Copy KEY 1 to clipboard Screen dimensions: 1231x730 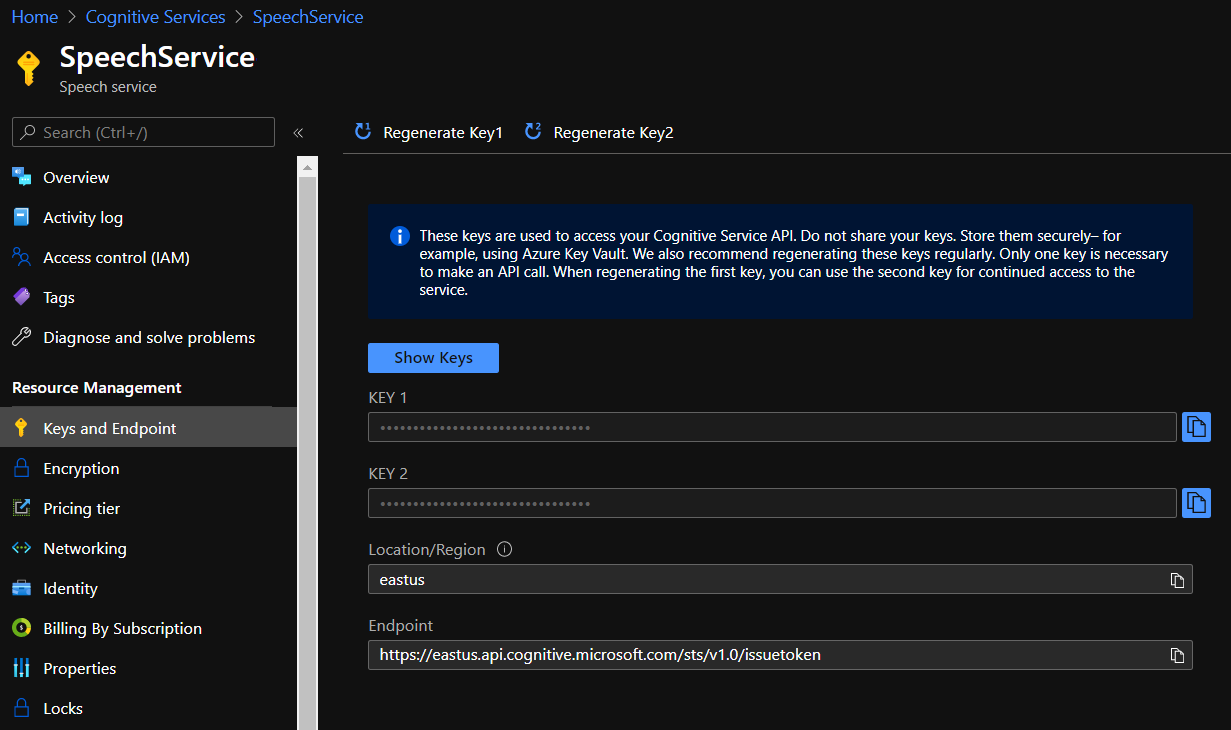(1196, 427)
